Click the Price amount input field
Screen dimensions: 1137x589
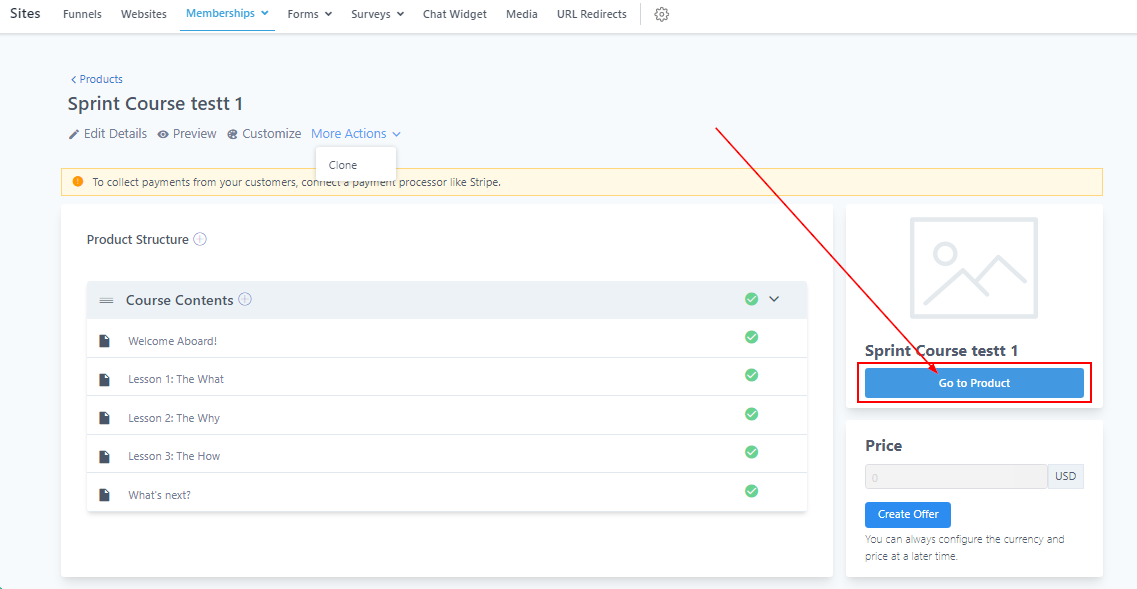click(955, 477)
